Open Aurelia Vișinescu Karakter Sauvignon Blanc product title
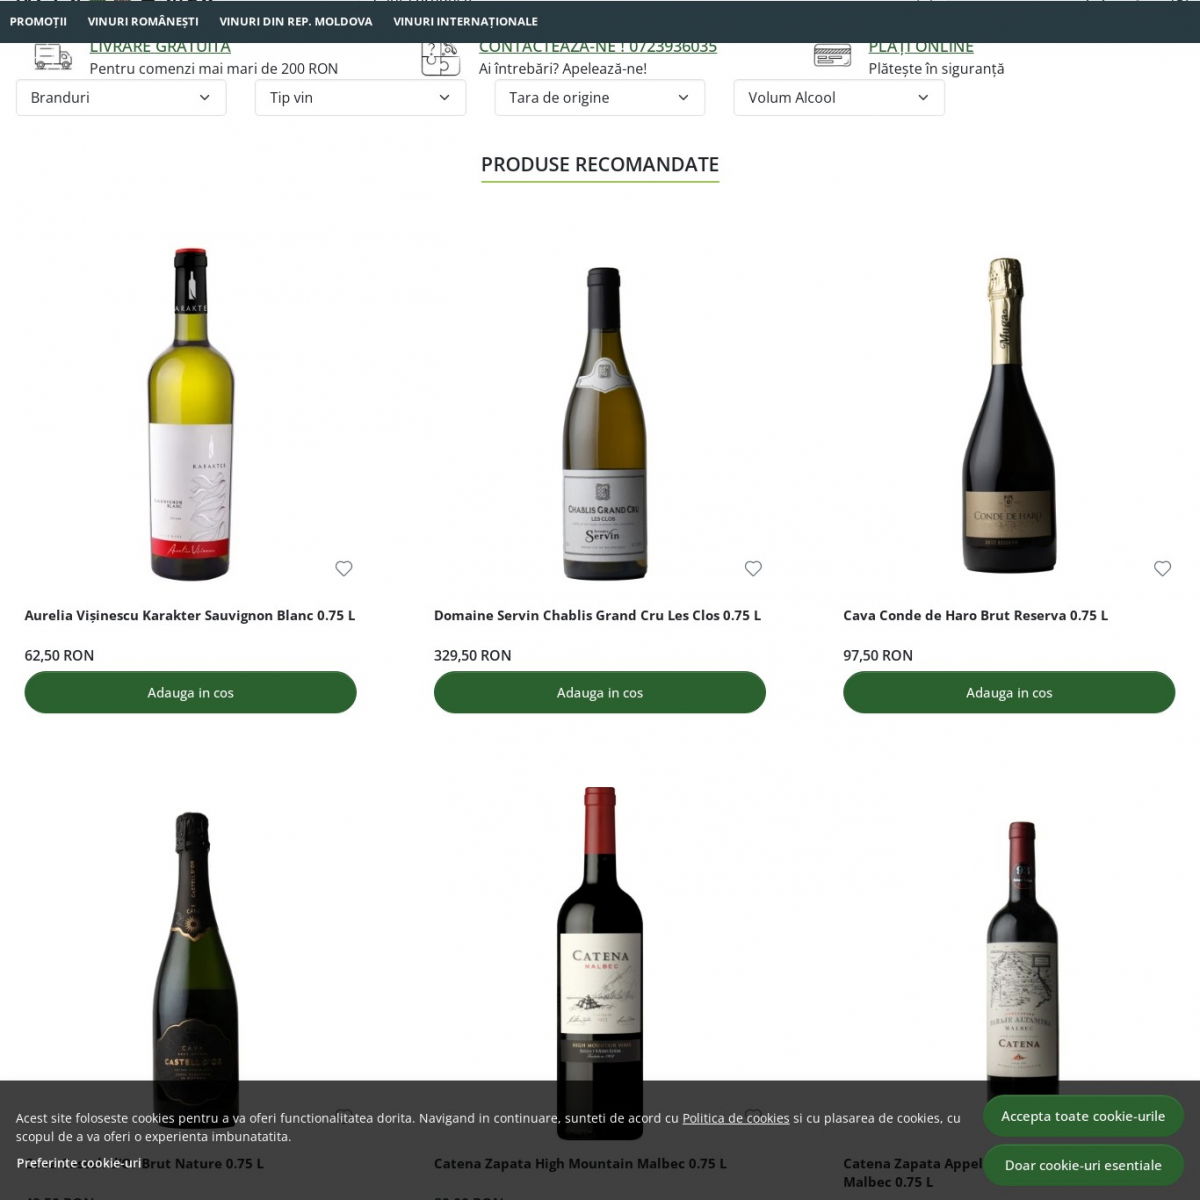Viewport: 1200px width, 1200px height. (190, 615)
